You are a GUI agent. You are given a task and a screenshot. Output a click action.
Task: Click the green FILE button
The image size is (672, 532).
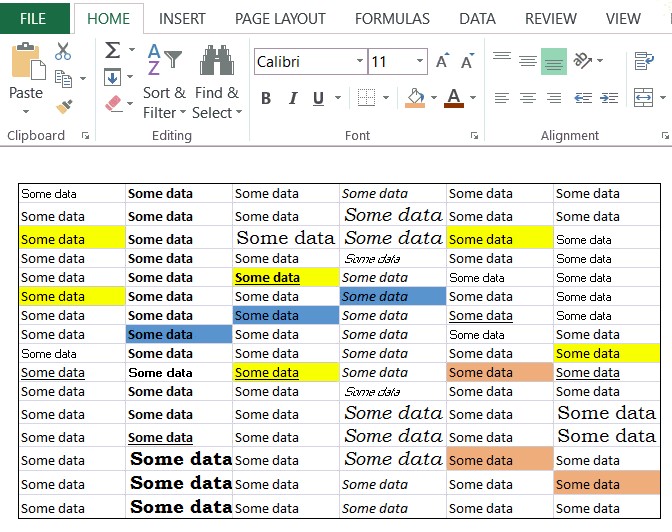pos(33,18)
